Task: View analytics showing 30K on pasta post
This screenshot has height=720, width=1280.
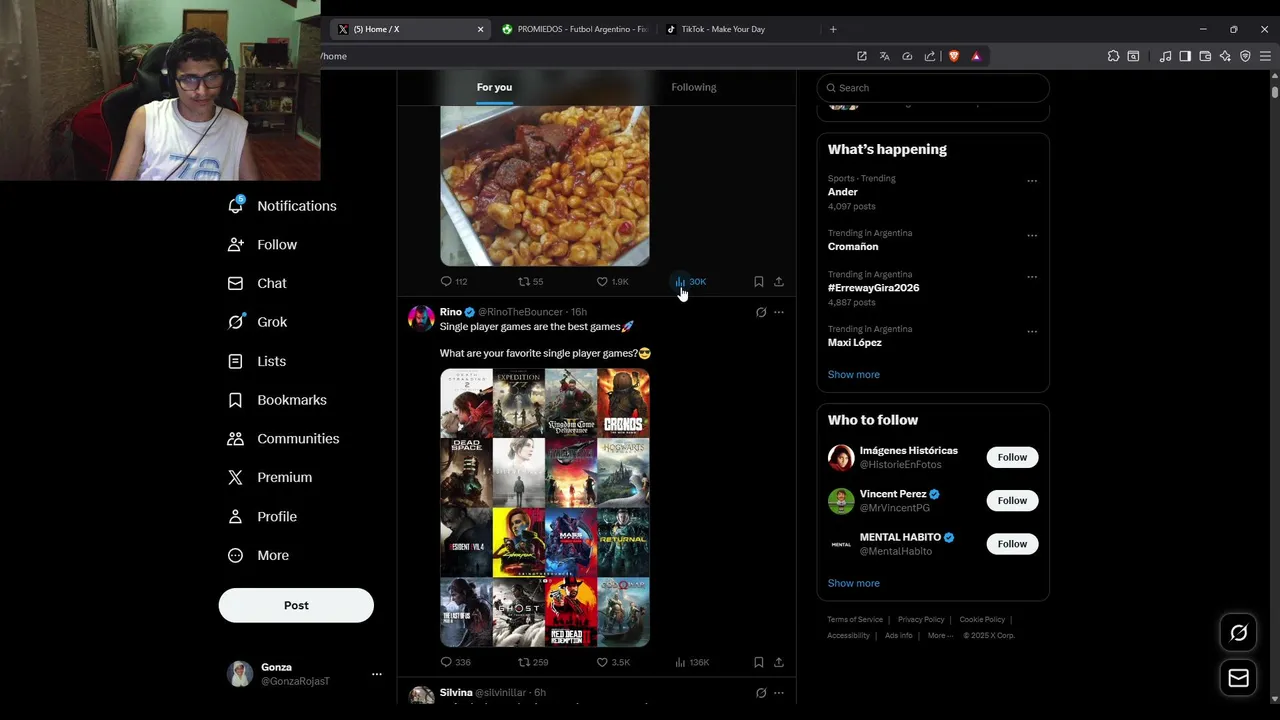Action: 690,282
